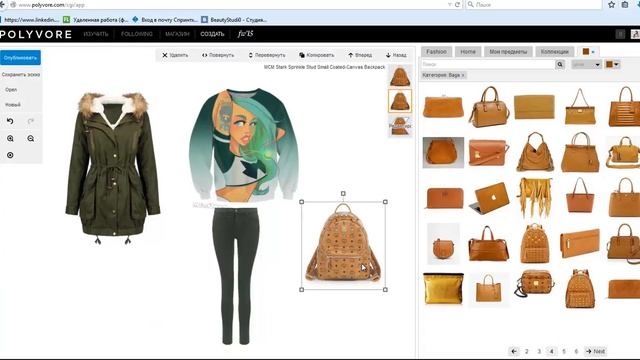The image size is (640, 360).
Task: Click the undo arrow icon
Action: click(x=10, y=121)
